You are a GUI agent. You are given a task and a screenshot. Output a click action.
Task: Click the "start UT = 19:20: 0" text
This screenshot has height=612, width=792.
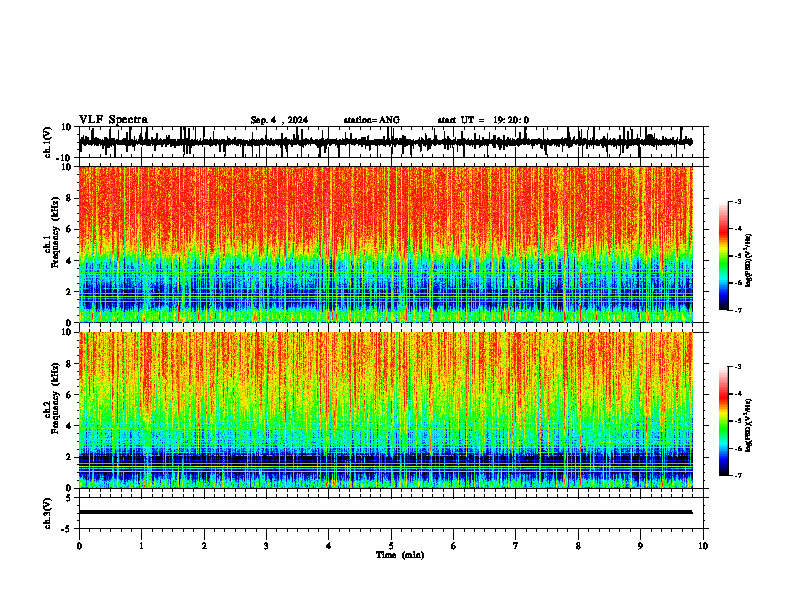[483, 120]
